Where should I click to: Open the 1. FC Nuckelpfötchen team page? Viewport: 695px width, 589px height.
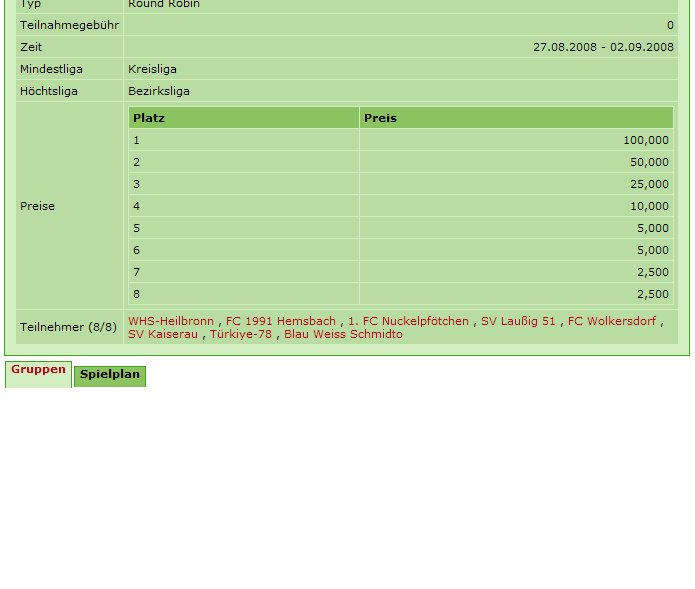click(408, 321)
